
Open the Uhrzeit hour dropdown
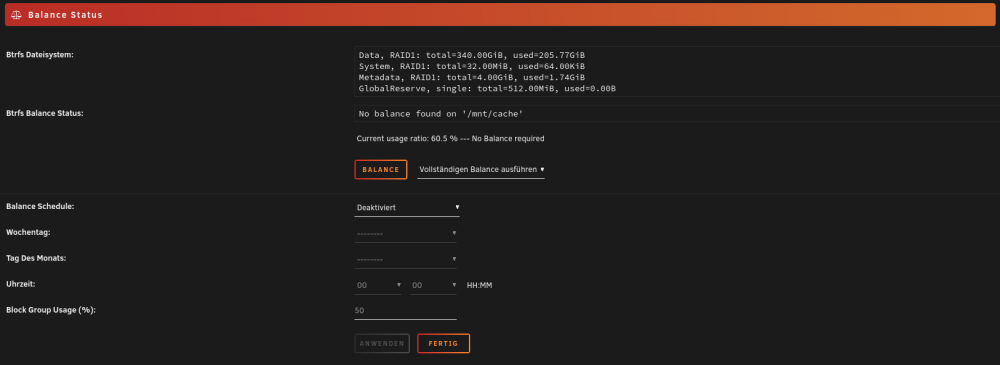coord(378,285)
